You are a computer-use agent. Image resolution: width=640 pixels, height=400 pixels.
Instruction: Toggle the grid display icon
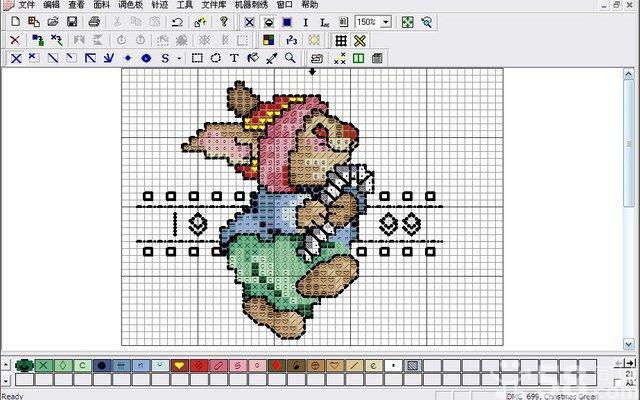(x=341, y=40)
